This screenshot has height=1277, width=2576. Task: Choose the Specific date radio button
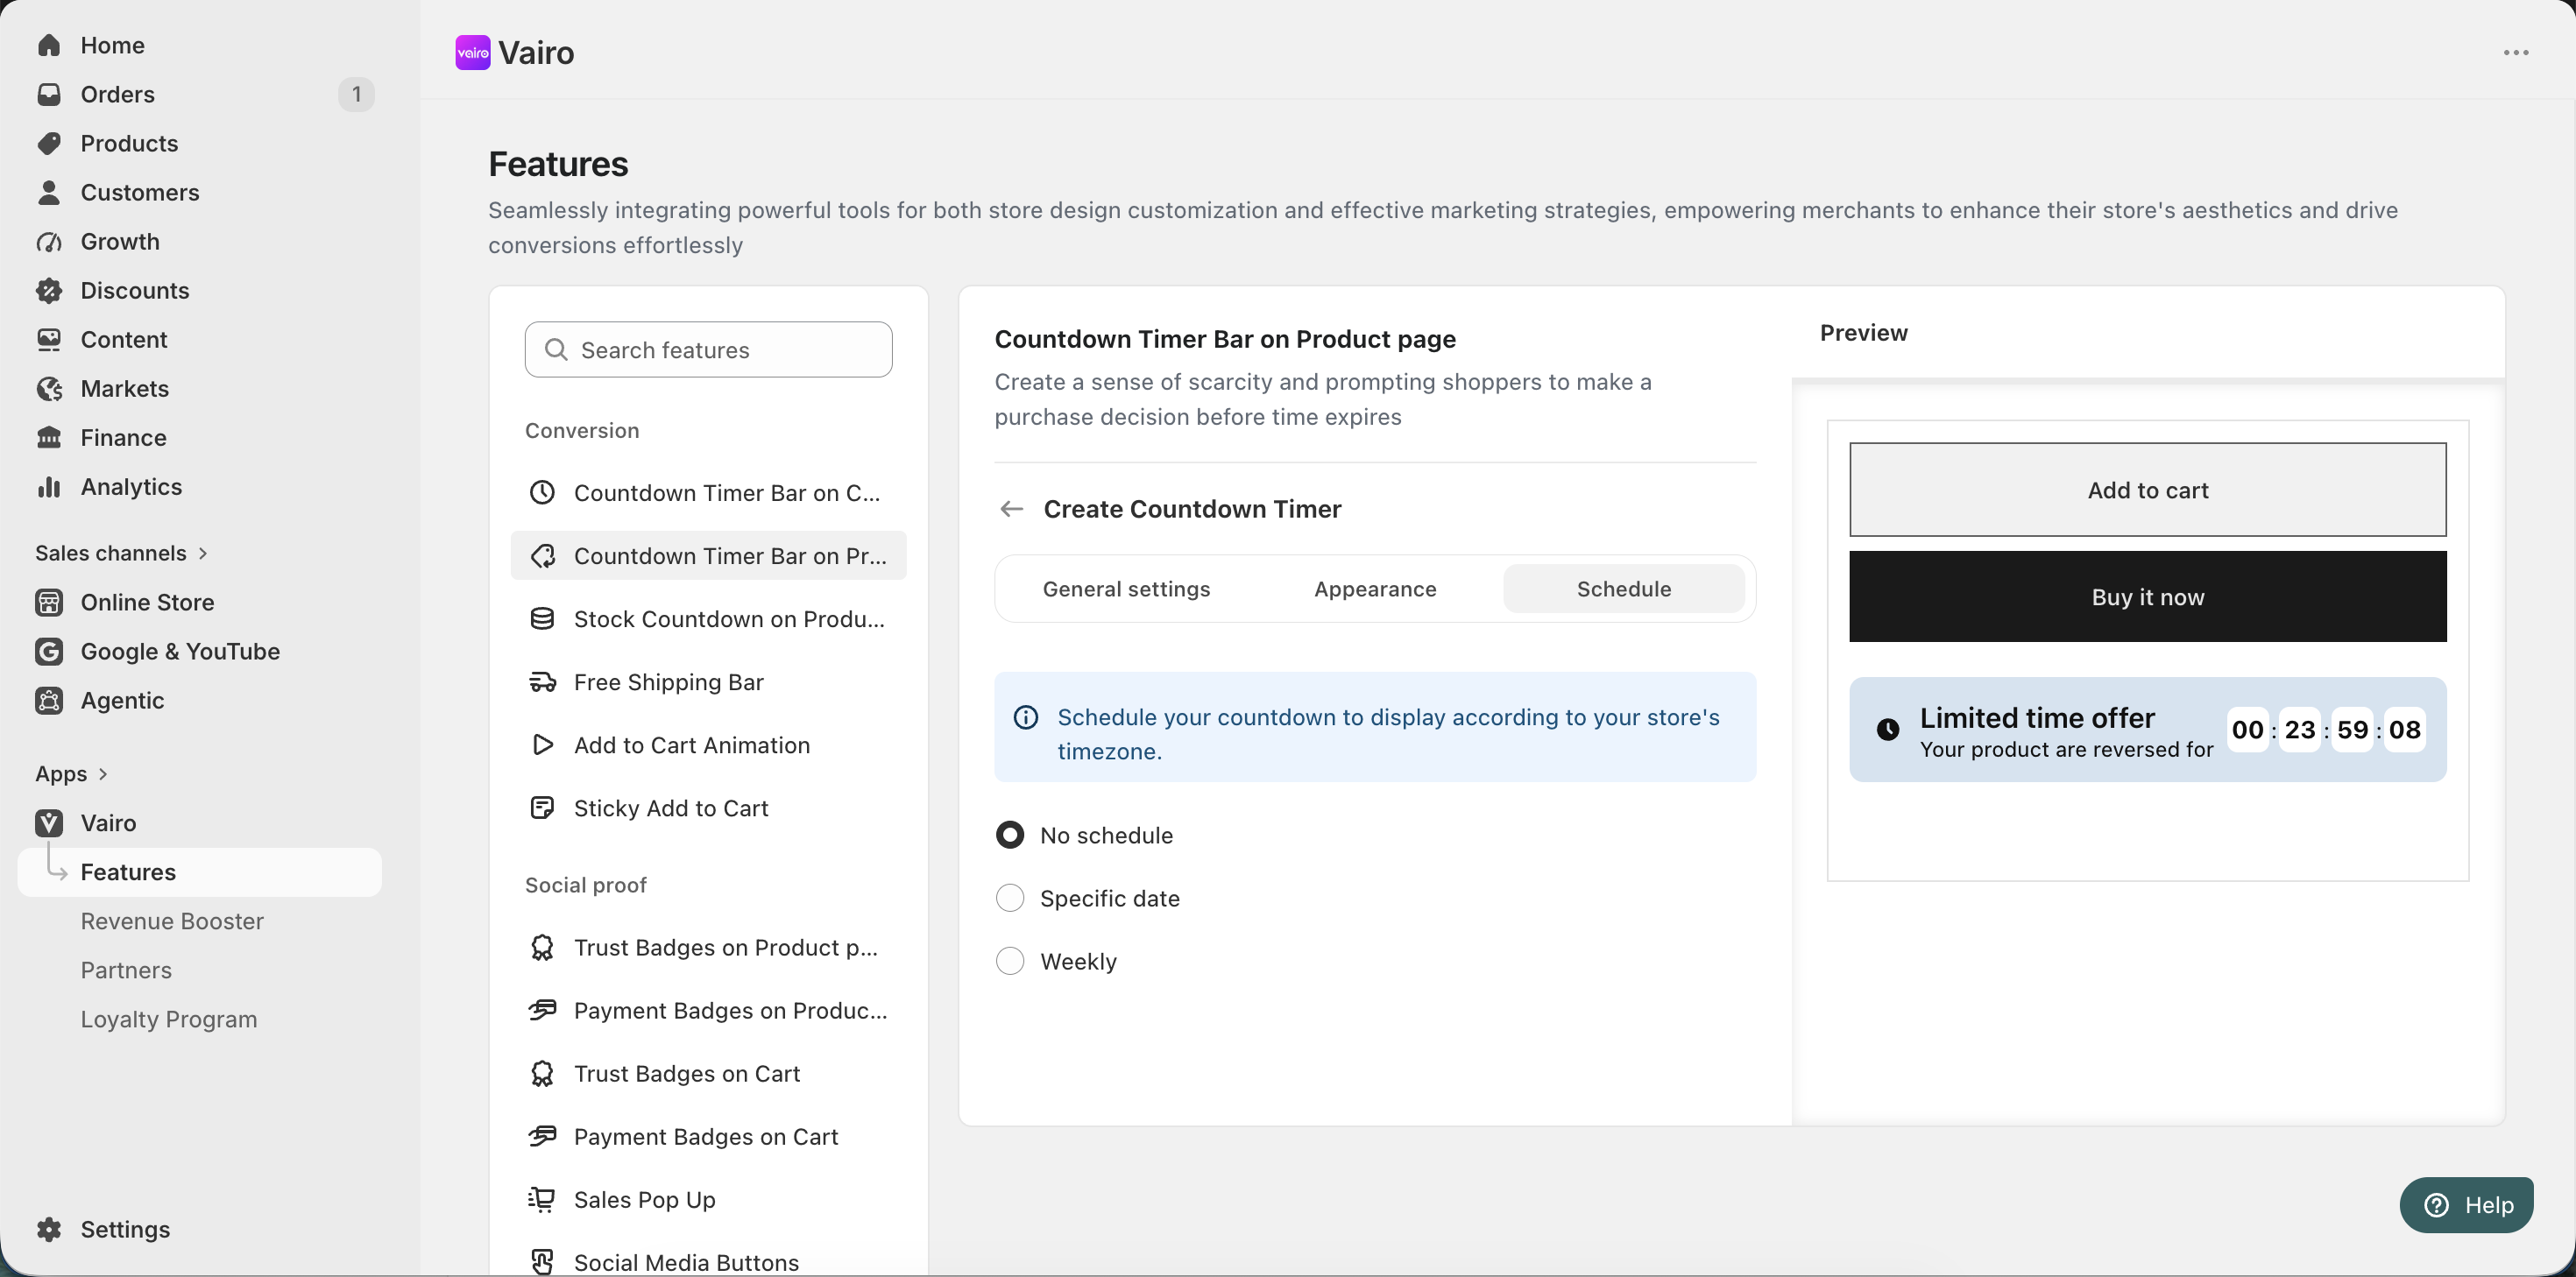tap(1010, 898)
